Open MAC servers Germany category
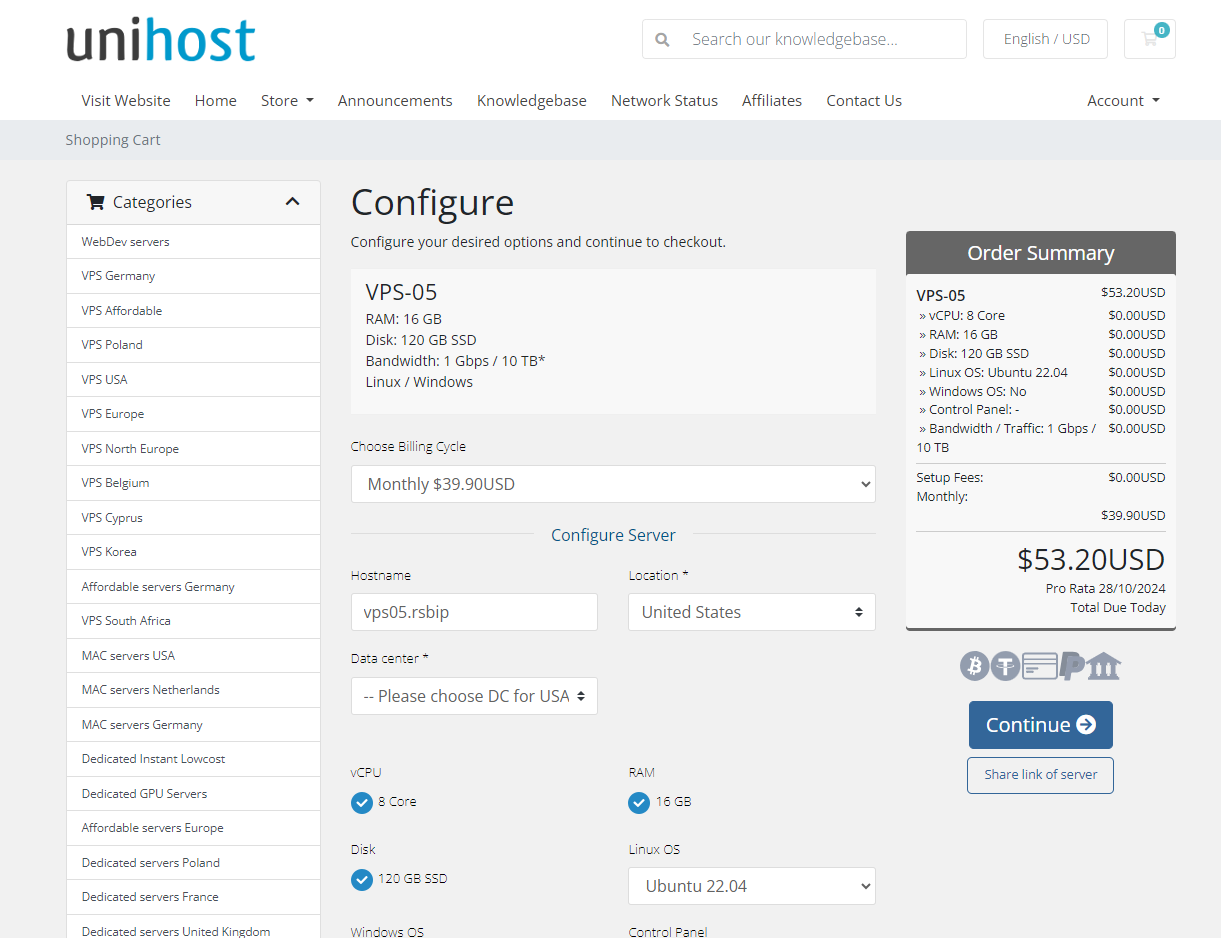The height and width of the screenshot is (938, 1221). [x=193, y=725]
